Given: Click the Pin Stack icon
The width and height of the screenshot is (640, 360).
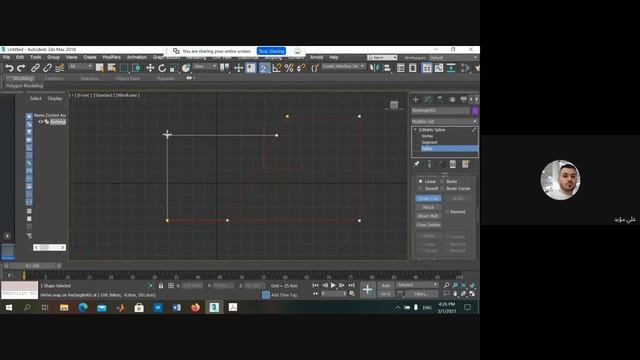Looking at the screenshot, I should pyautogui.click(x=416, y=164).
